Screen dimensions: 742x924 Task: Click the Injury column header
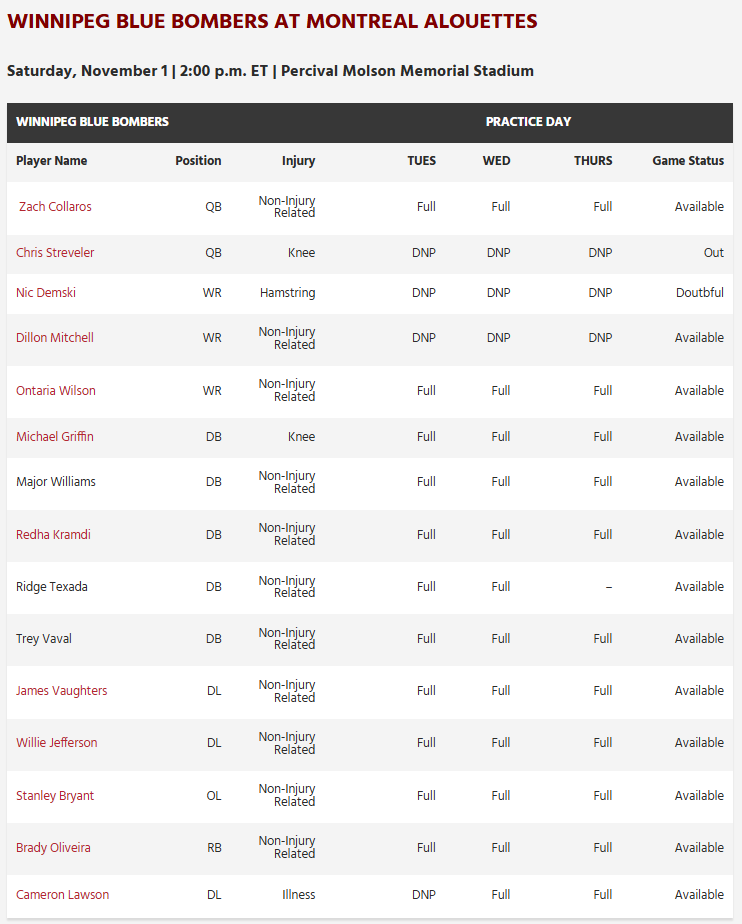[x=298, y=161]
